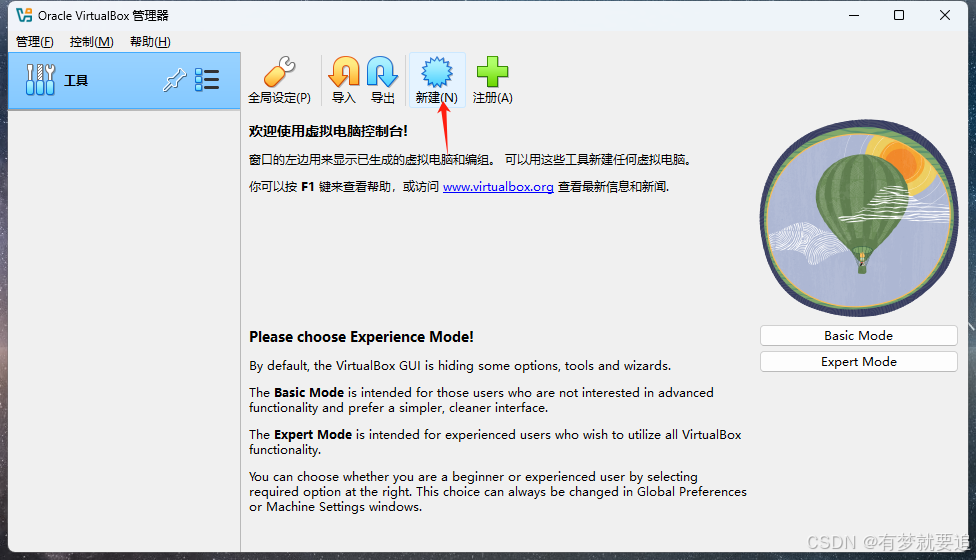Click the '欢迎使用虚拟电脑控制台!' heading
Image resolution: width=976 pixels, height=560 pixels.
point(328,131)
